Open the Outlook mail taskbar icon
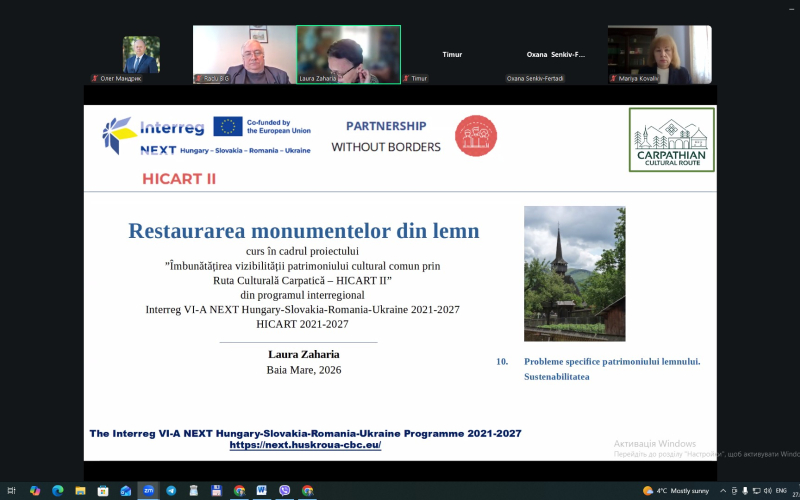The width and height of the screenshot is (800, 500). tap(126, 491)
